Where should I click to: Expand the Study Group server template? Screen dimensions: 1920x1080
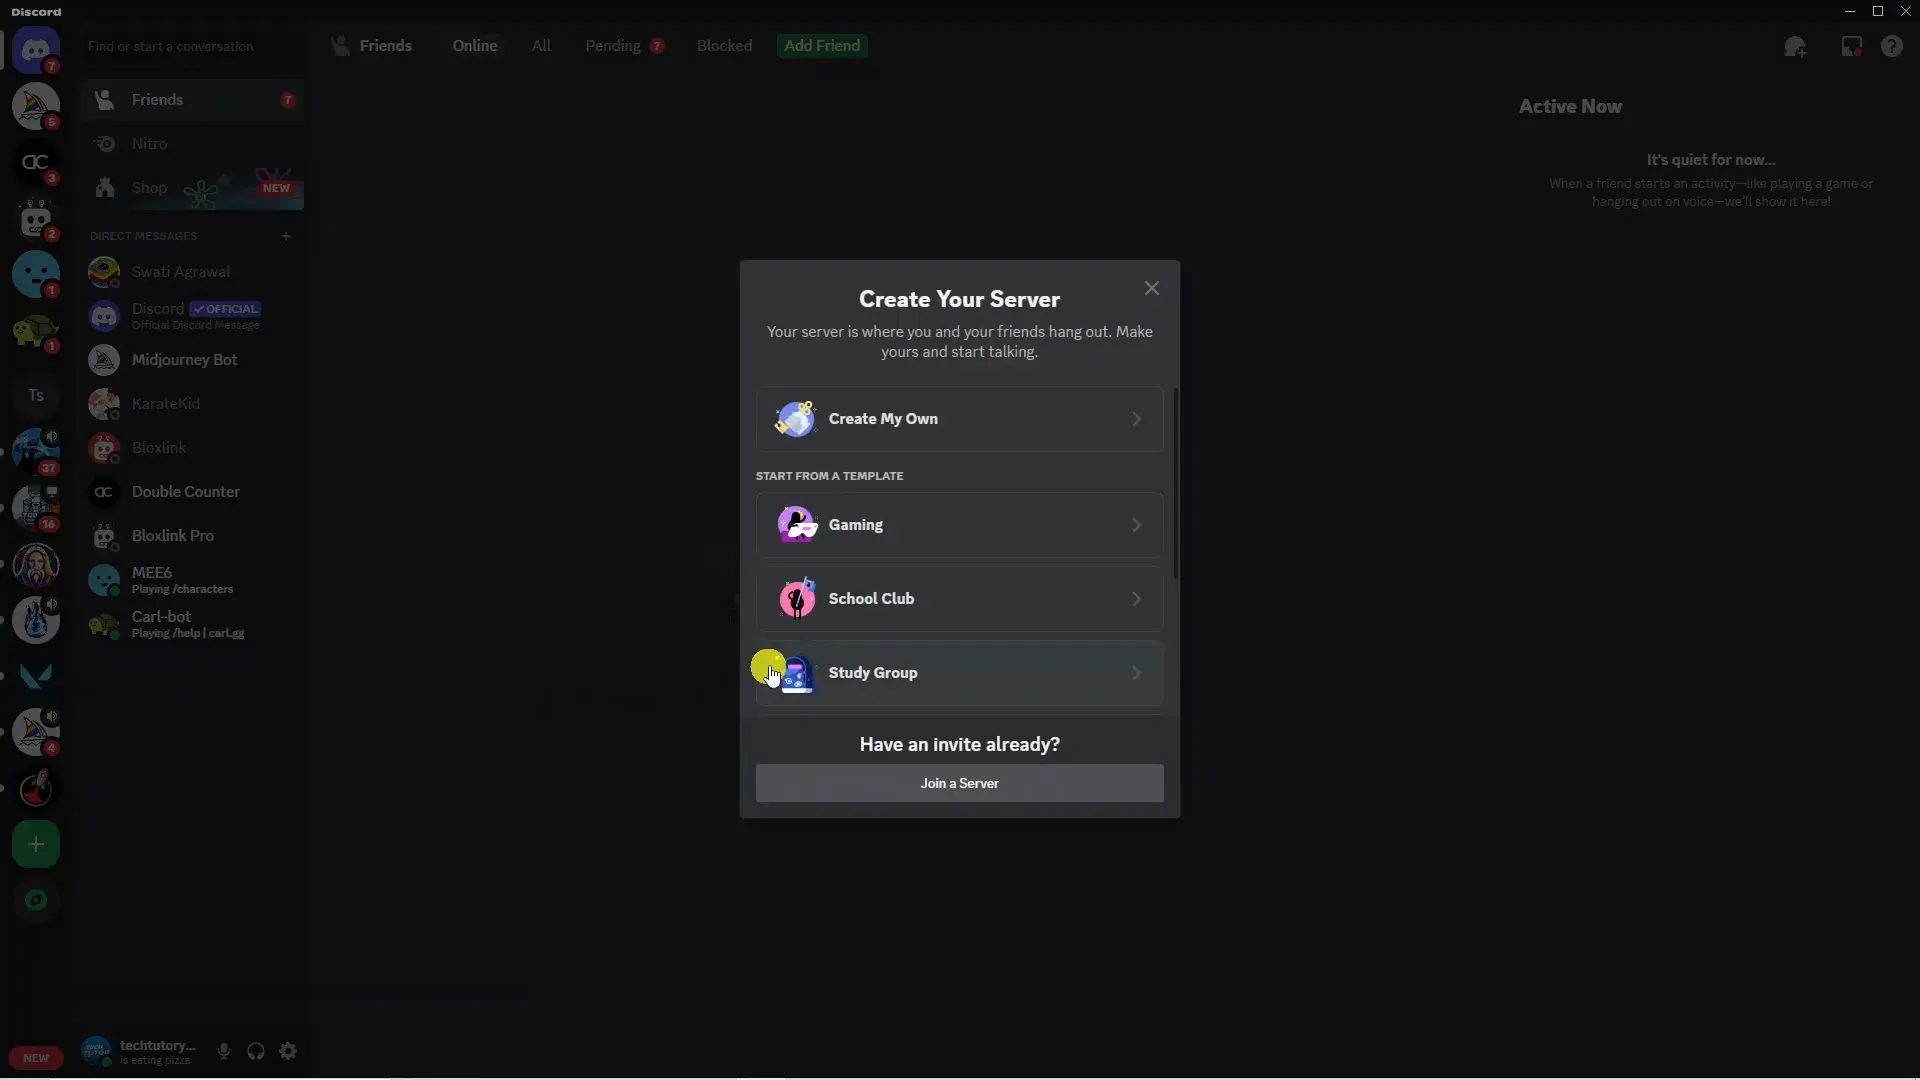point(957,671)
